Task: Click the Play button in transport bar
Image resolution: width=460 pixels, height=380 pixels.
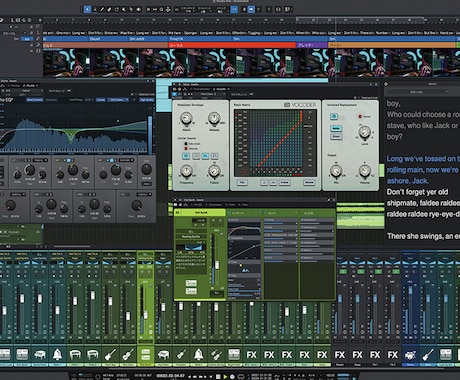Action: [225, 376]
